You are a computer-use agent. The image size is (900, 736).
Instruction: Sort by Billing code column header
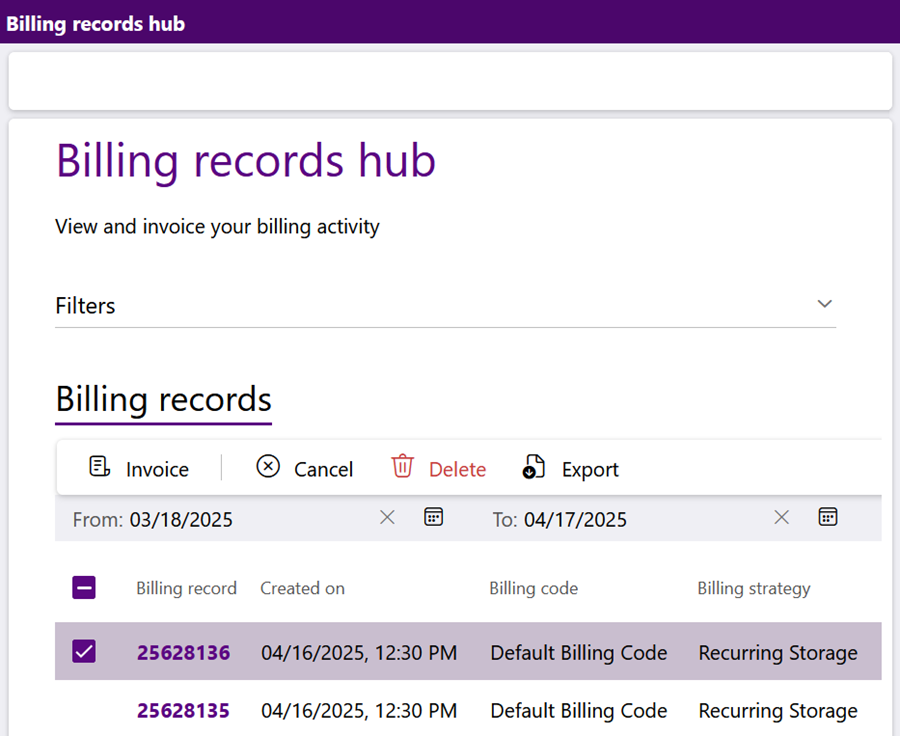pyautogui.click(x=534, y=588)
